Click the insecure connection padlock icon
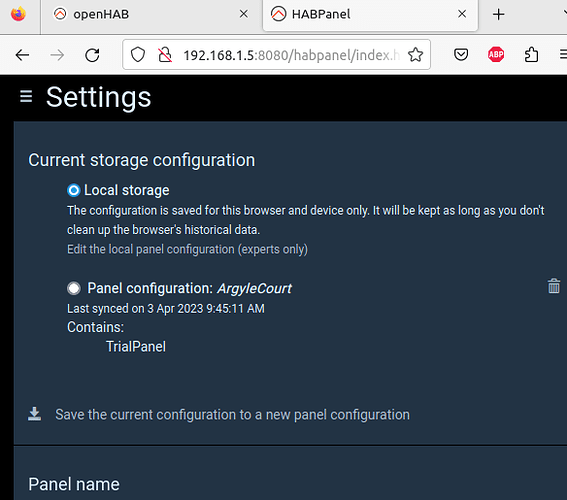 [165, 55]
